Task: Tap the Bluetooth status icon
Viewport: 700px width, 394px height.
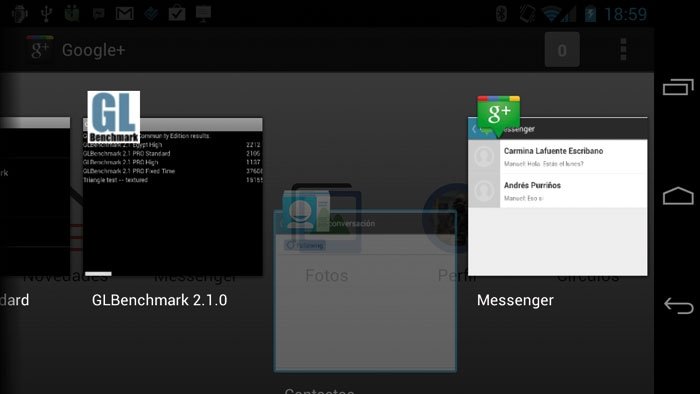Action: click(502, 14)
